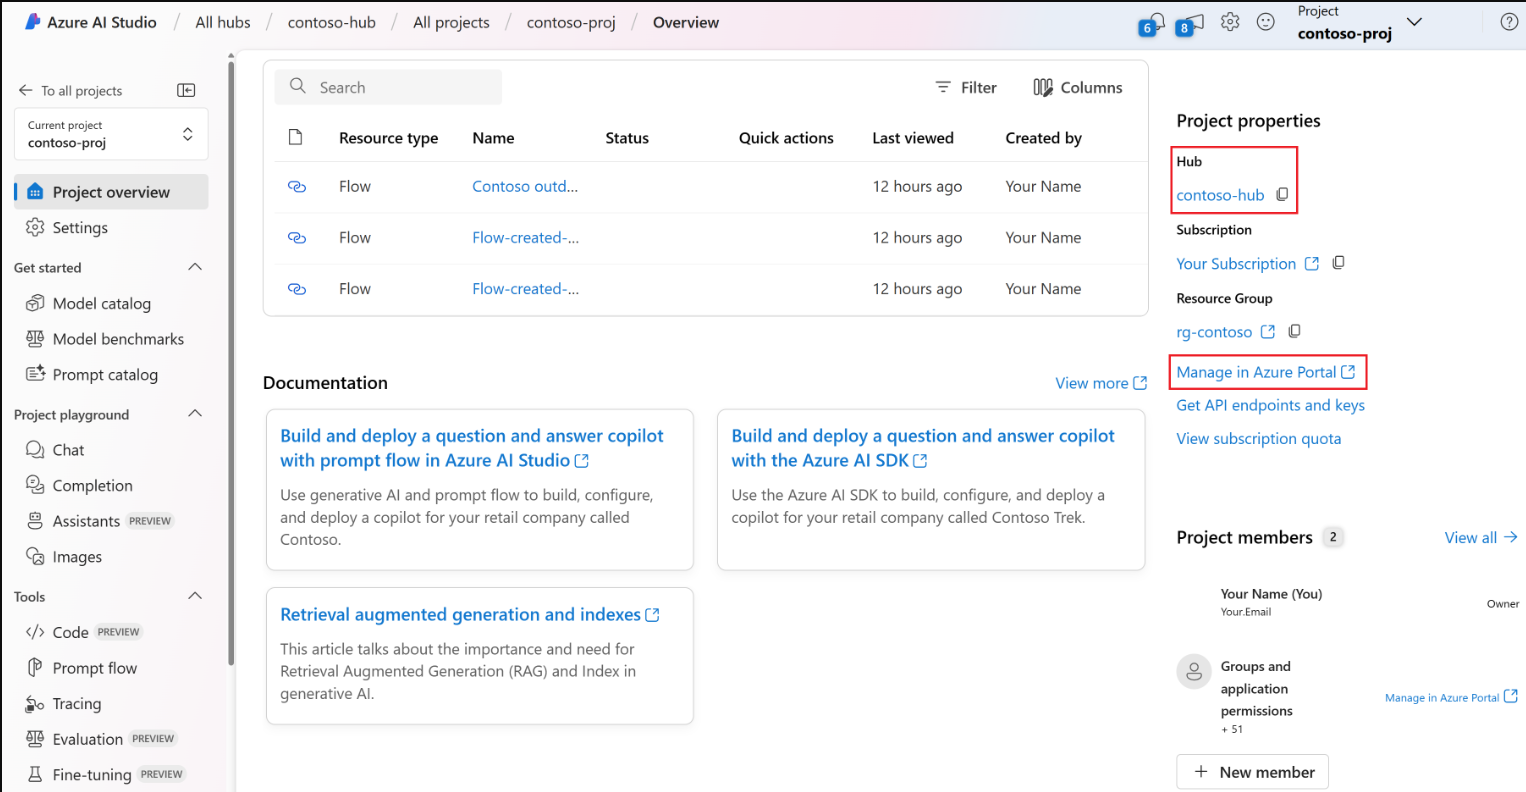Collapse the Get started section
1526x792 pixels.
tap(195, 267)
